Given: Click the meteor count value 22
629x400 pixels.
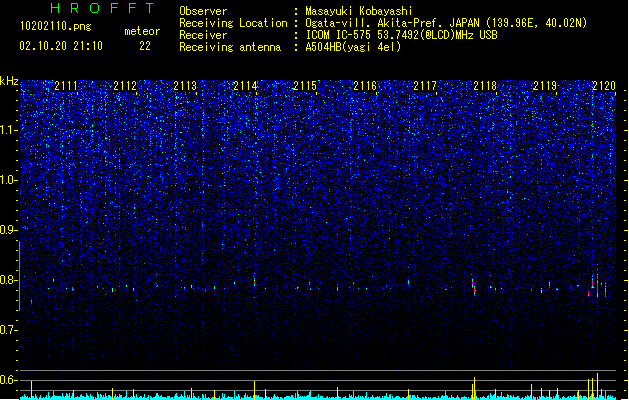Looking at the screenshot, I should point(145,46).
